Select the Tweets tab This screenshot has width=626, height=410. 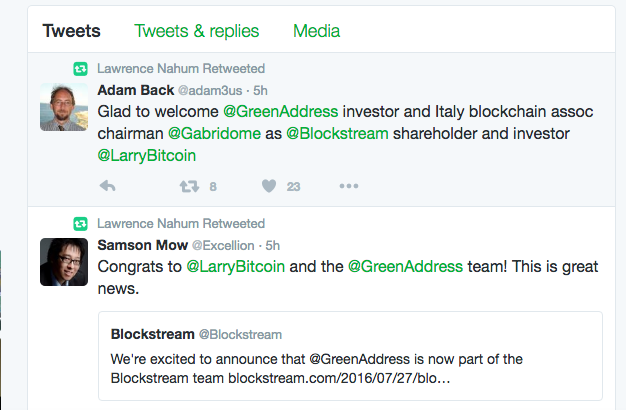pos(71,31)
